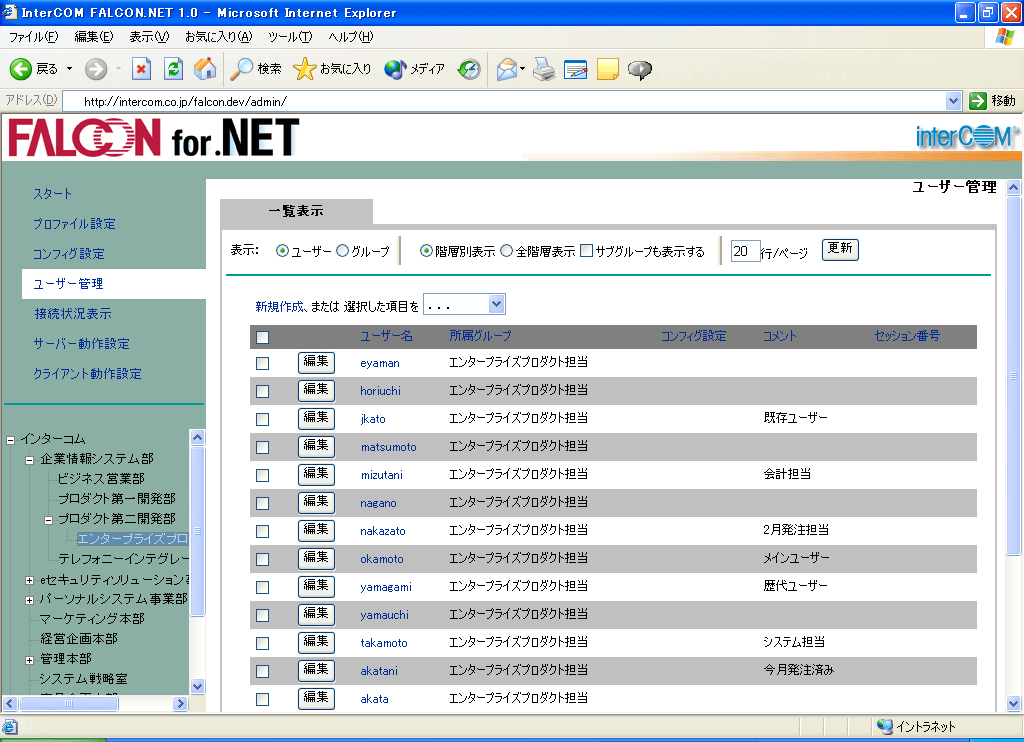
Task: Click the IE Back arrow icon
Action: click(20, 69)
